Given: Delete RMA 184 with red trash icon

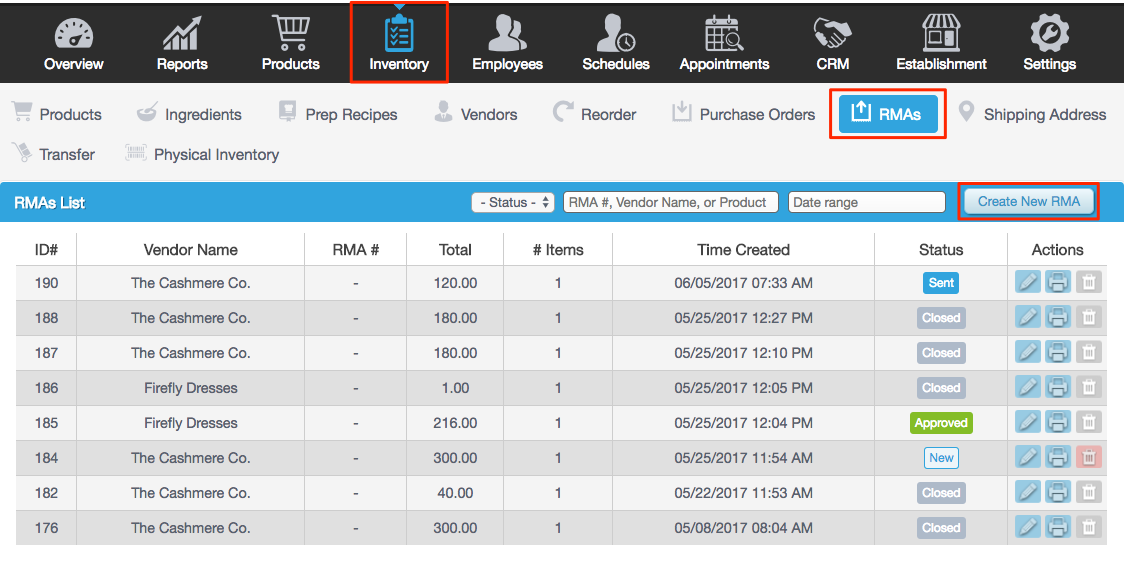Looking at the screenshot, I should (x=1089, y=458).
